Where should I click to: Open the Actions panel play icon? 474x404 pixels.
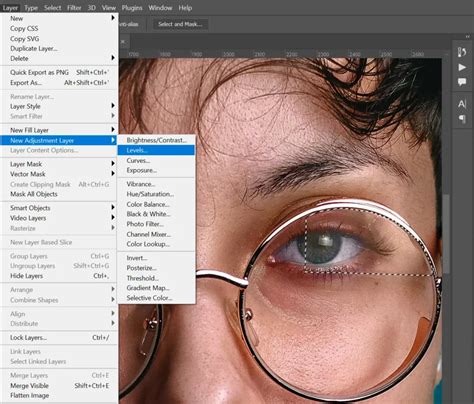point(462,67)
